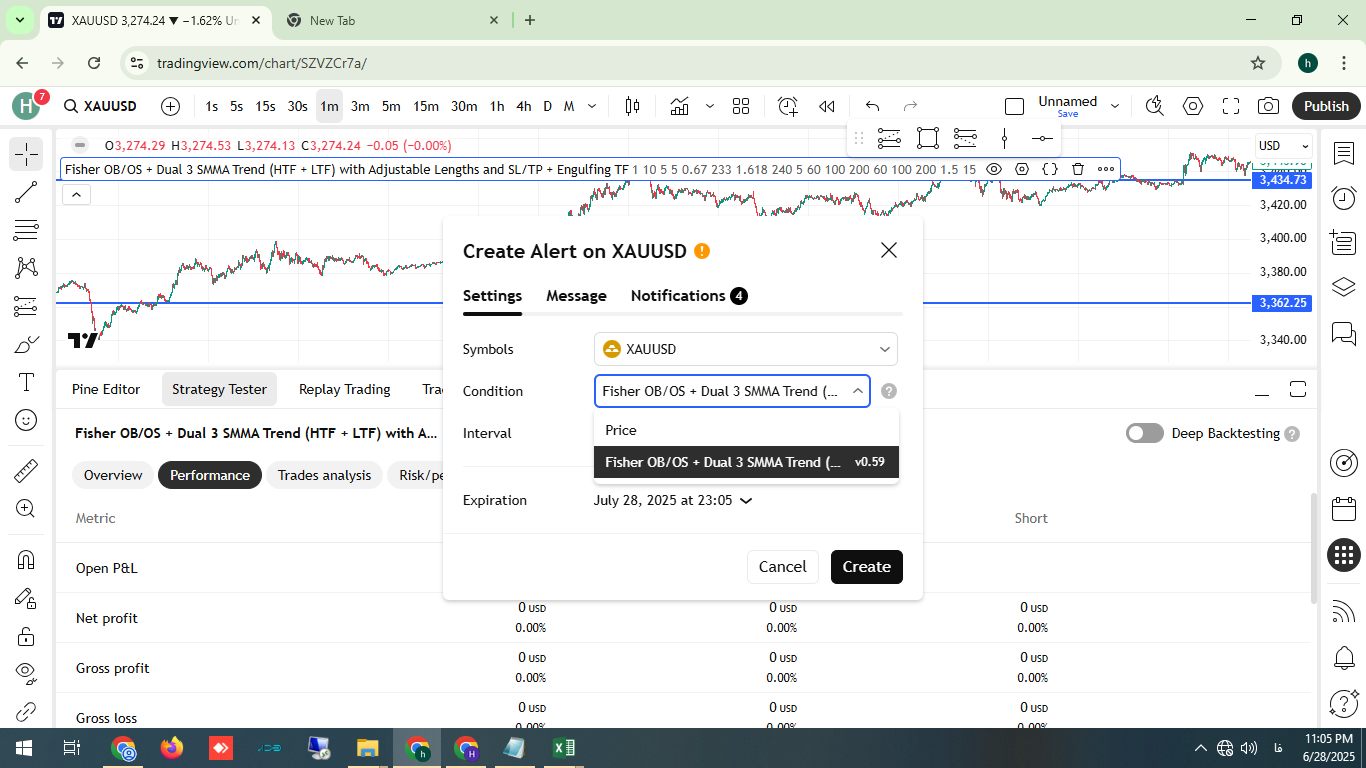Viewport: 1366px width, 768px height.
Task: Open the Fibonacci retracement tool group
Action: [x=26, y=230]
